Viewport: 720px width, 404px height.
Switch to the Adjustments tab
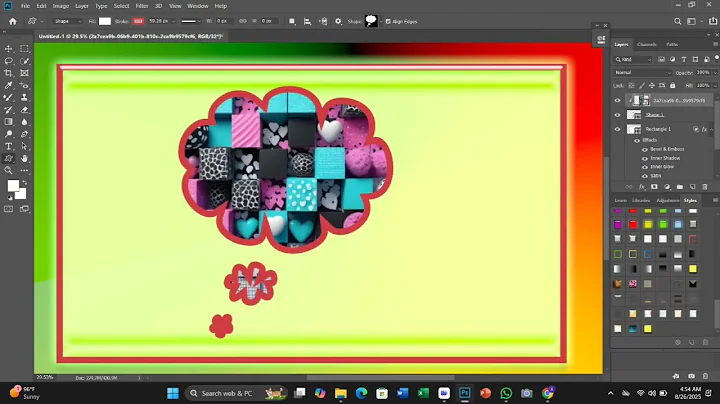click(x=668, y=201)
